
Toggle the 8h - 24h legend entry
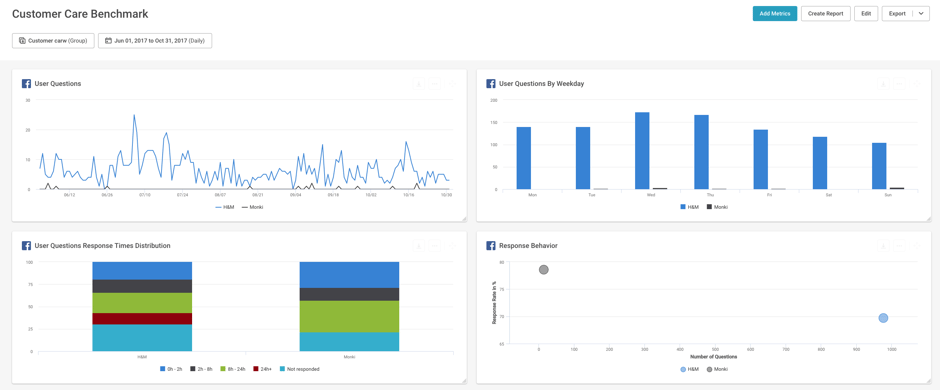pos(234,369)
